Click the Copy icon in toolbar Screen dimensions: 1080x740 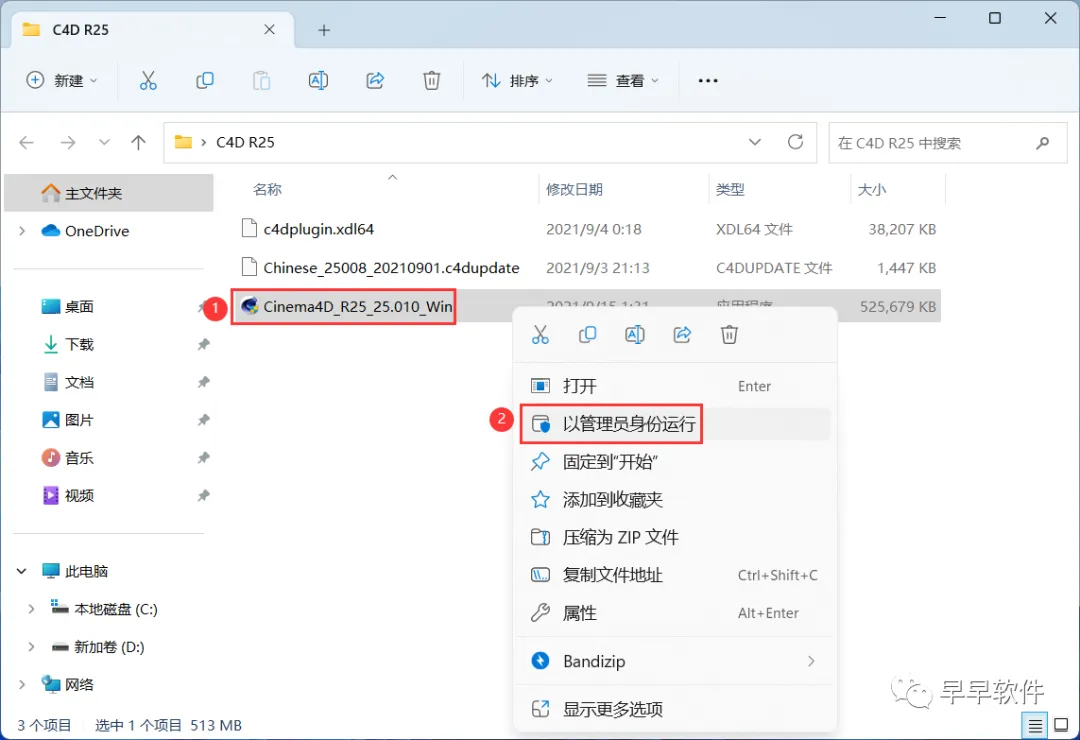pyautogui.click(x=205, y=81)
